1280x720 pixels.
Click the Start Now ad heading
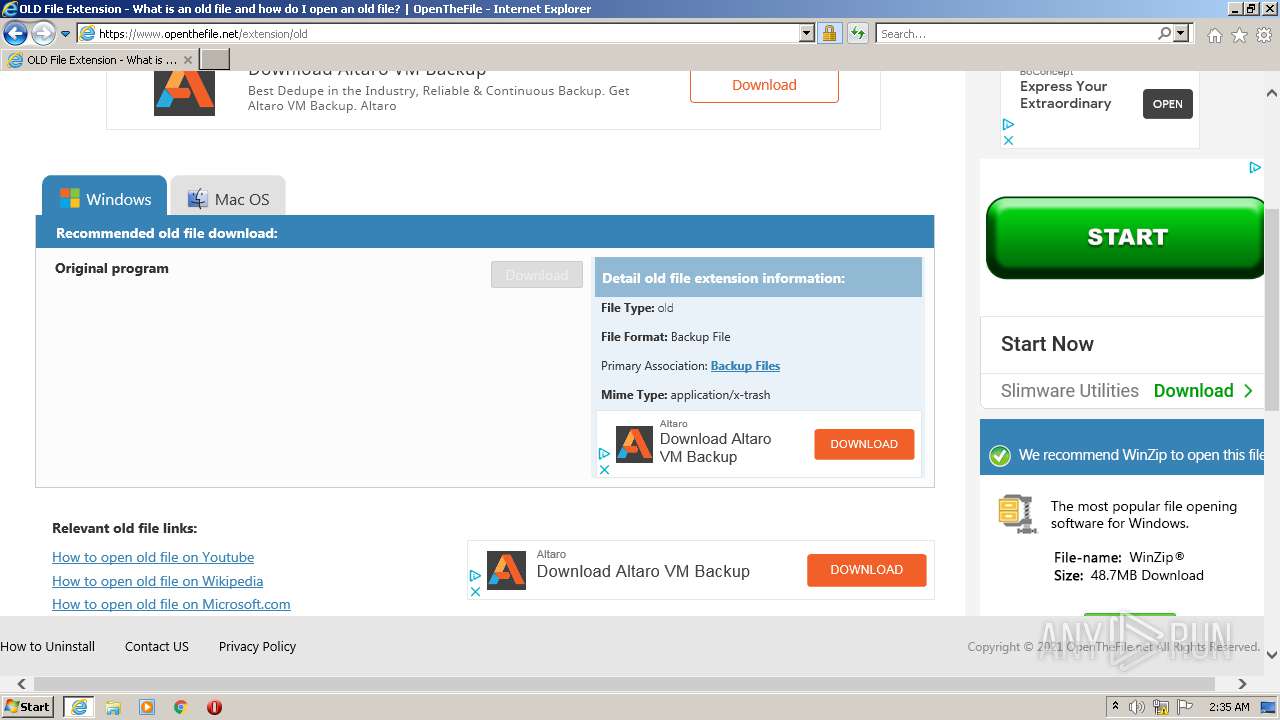[x=1047, y=344]
